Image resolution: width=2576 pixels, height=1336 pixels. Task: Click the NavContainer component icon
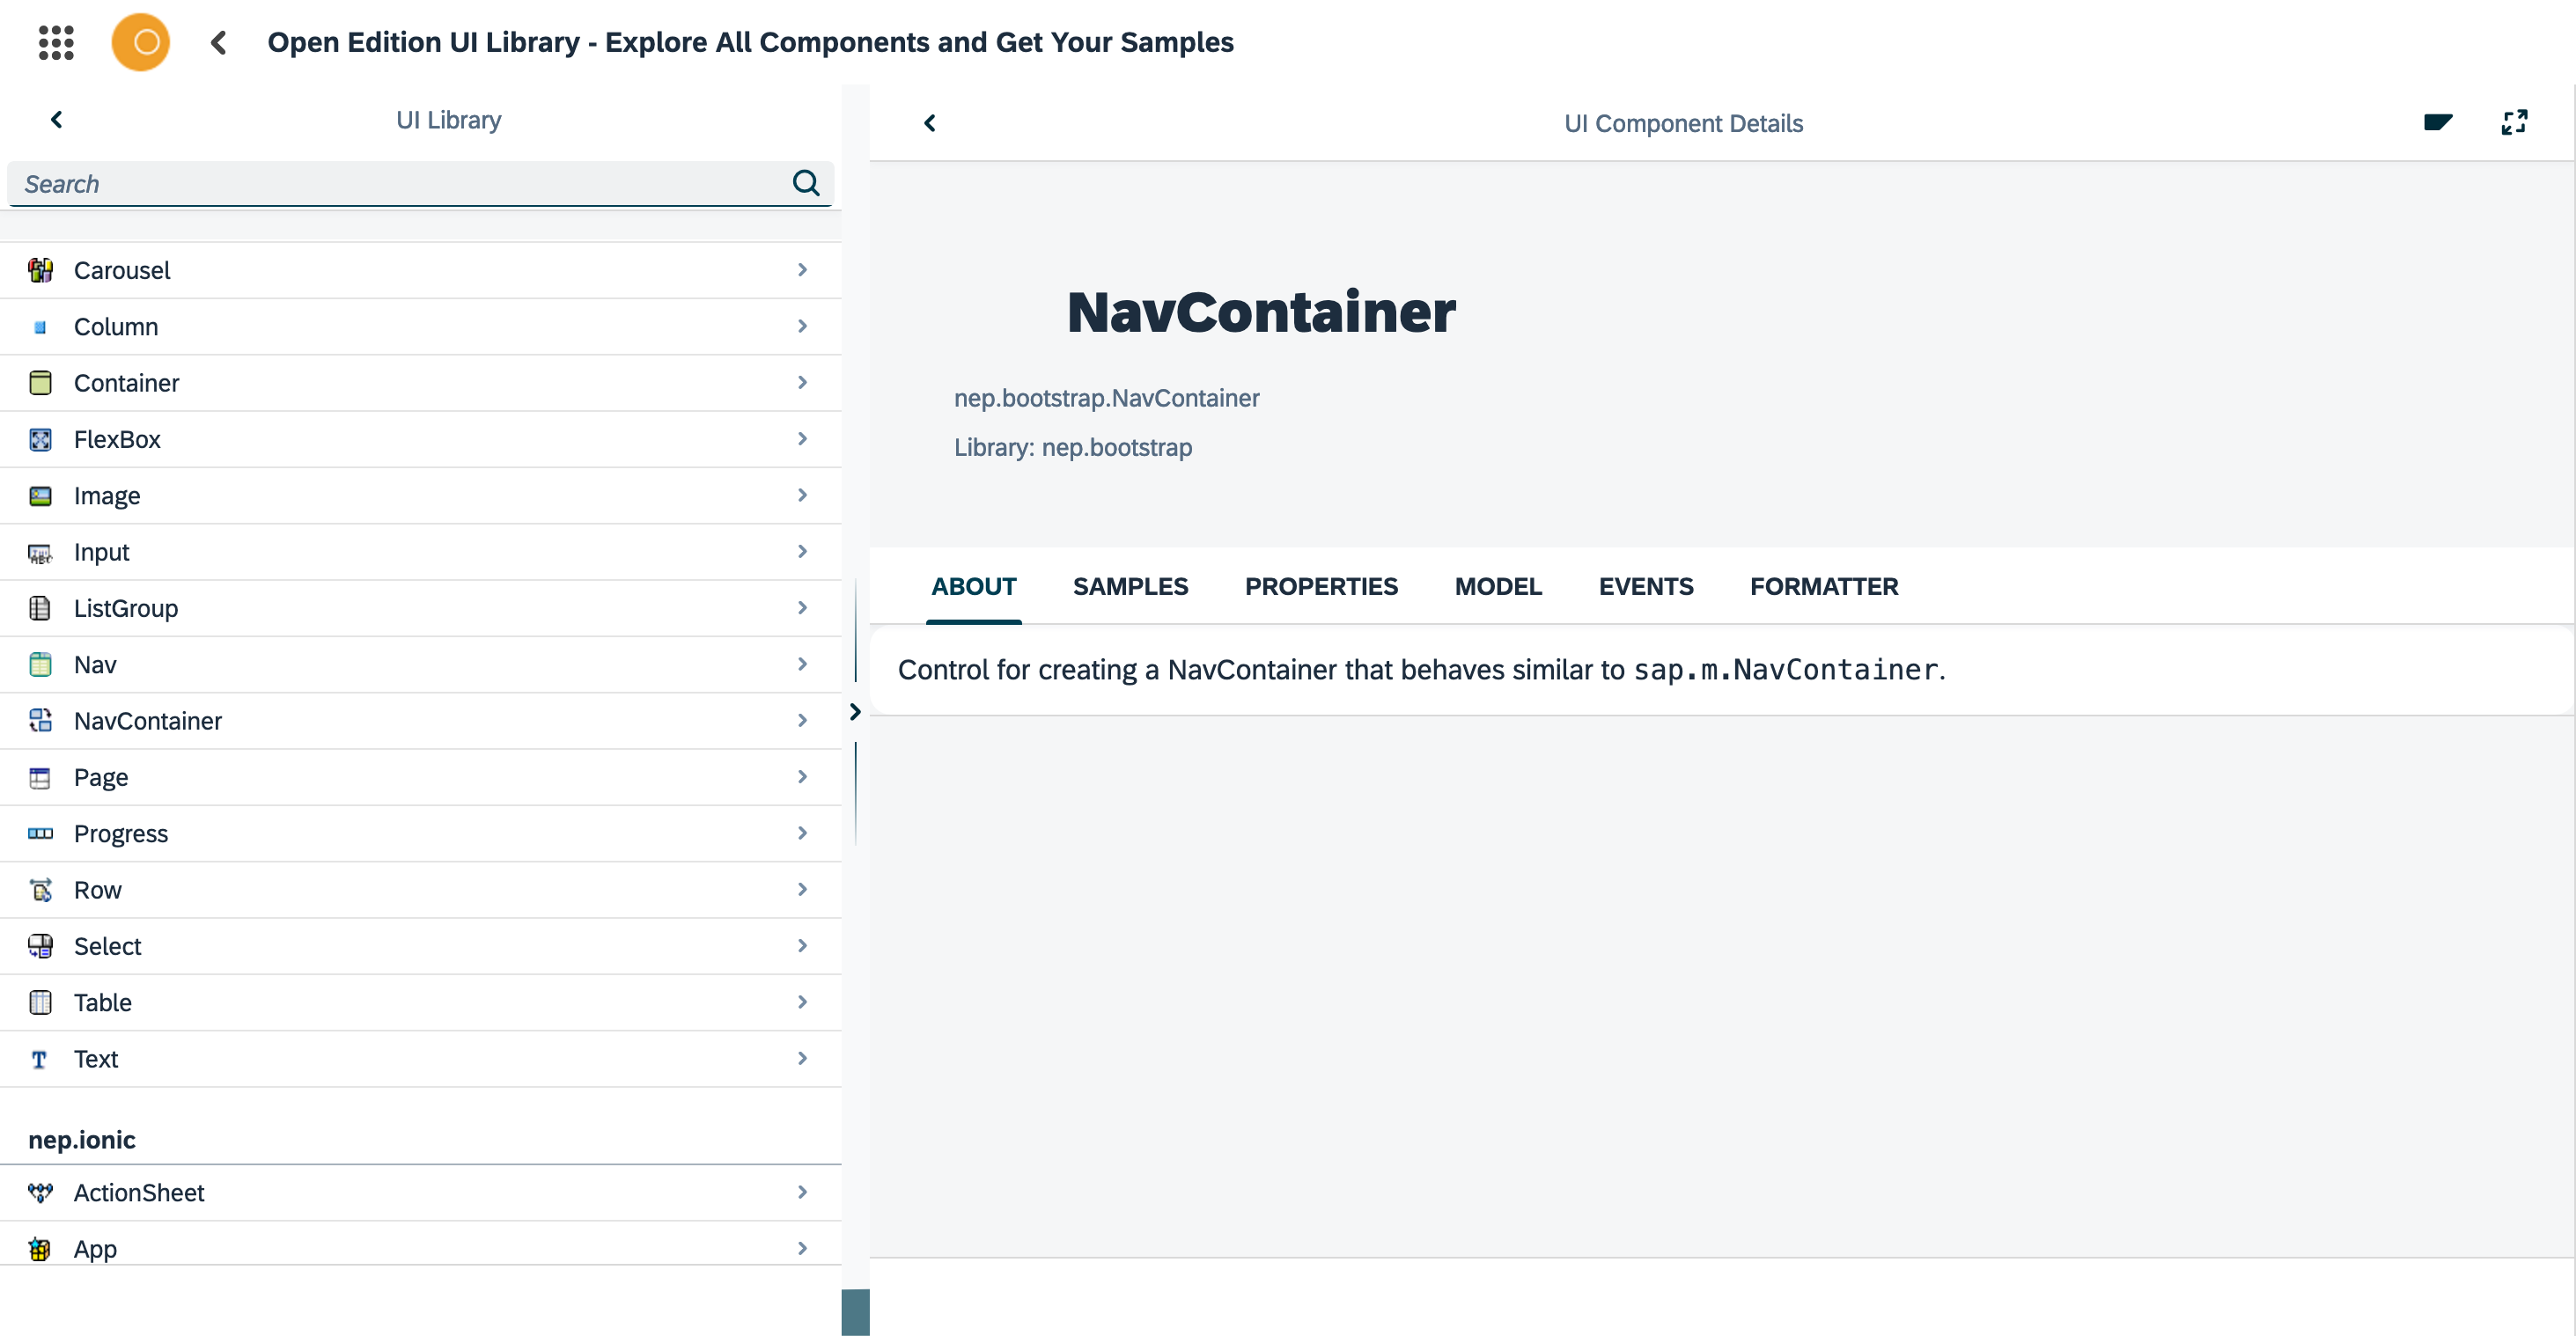pos(40,721)
